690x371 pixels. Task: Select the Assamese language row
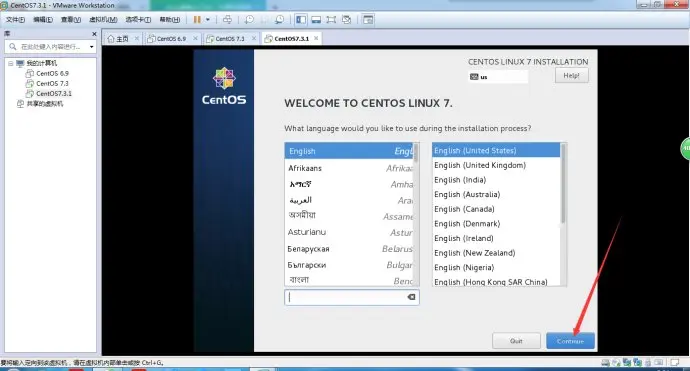[349, 216]
